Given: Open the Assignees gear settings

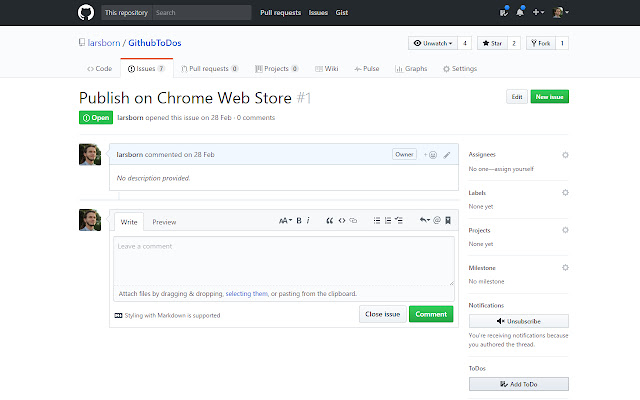Looking at the screenshot, I should 565,155.
